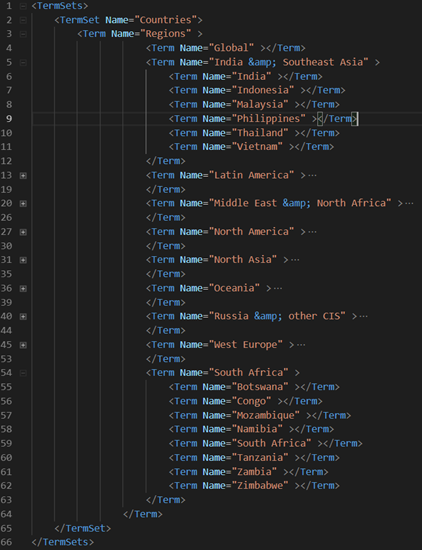Click the closing </TermSet> tag on line 65

pyautogui.click(x=83, y=528)
